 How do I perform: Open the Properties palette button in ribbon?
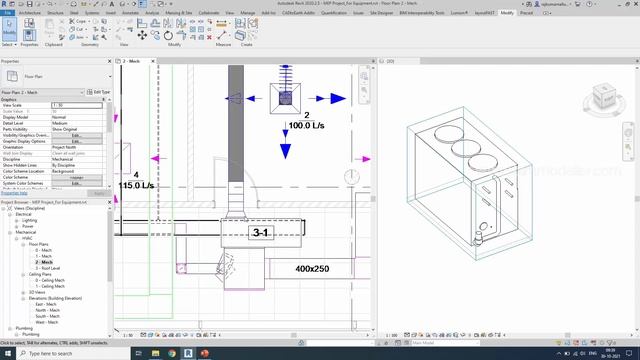[x=29, y=36]
